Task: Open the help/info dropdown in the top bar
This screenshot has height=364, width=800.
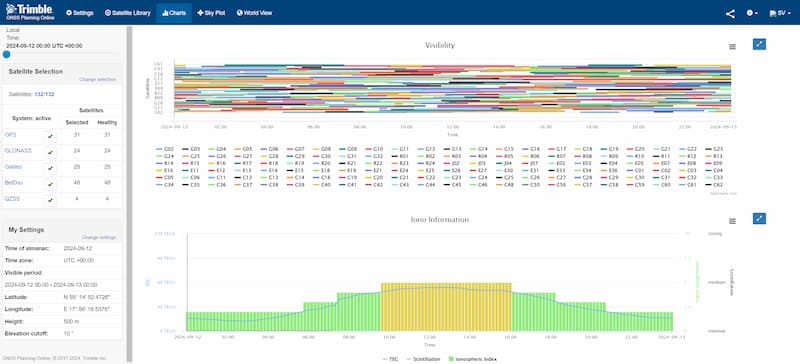Action: (752, 13)
